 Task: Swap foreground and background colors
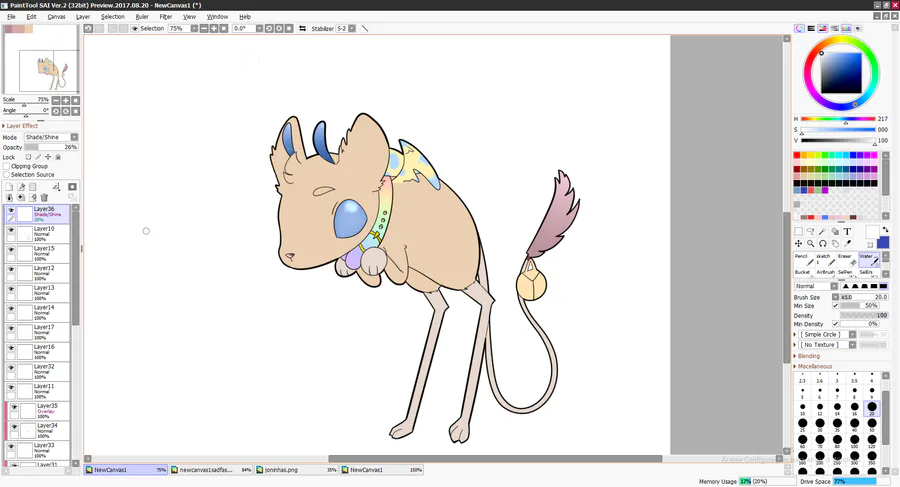[x=885, y=230]
